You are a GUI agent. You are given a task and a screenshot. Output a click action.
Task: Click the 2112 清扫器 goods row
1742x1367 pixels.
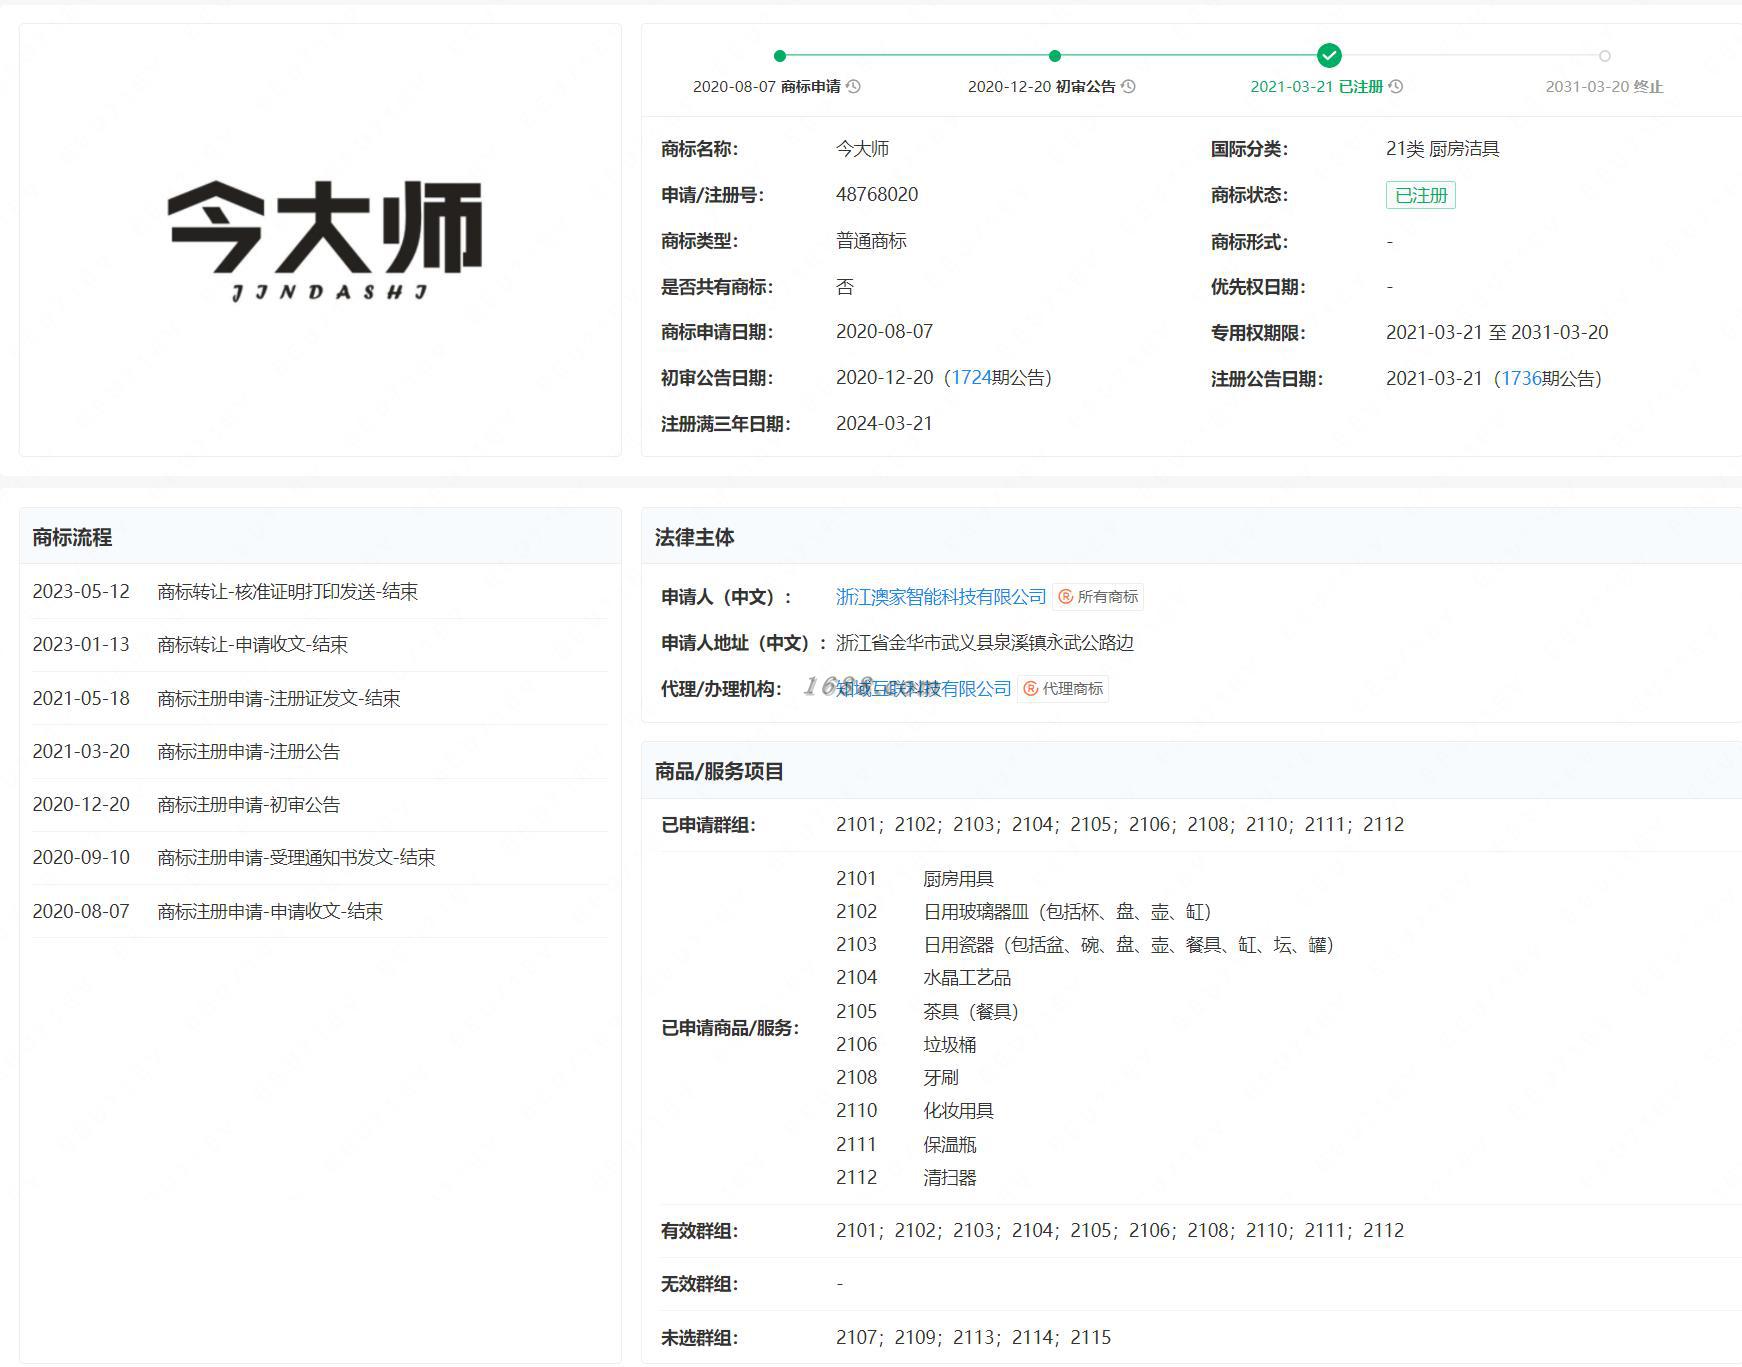click(x=906, y=1178)
